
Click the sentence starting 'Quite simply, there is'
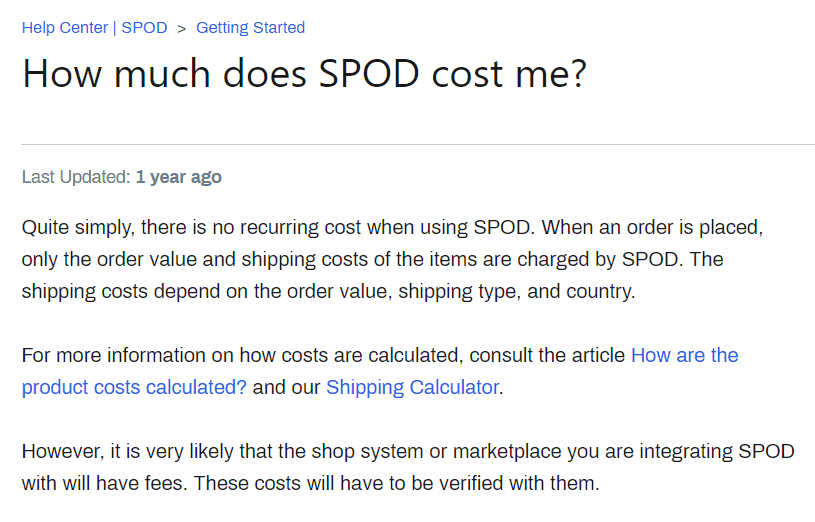278,227
